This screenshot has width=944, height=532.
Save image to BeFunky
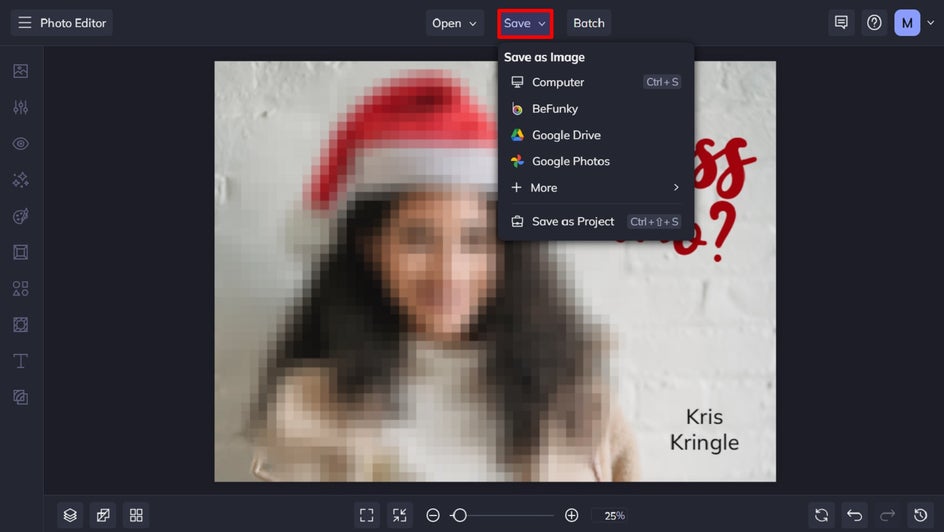click(x=595, y=108)
